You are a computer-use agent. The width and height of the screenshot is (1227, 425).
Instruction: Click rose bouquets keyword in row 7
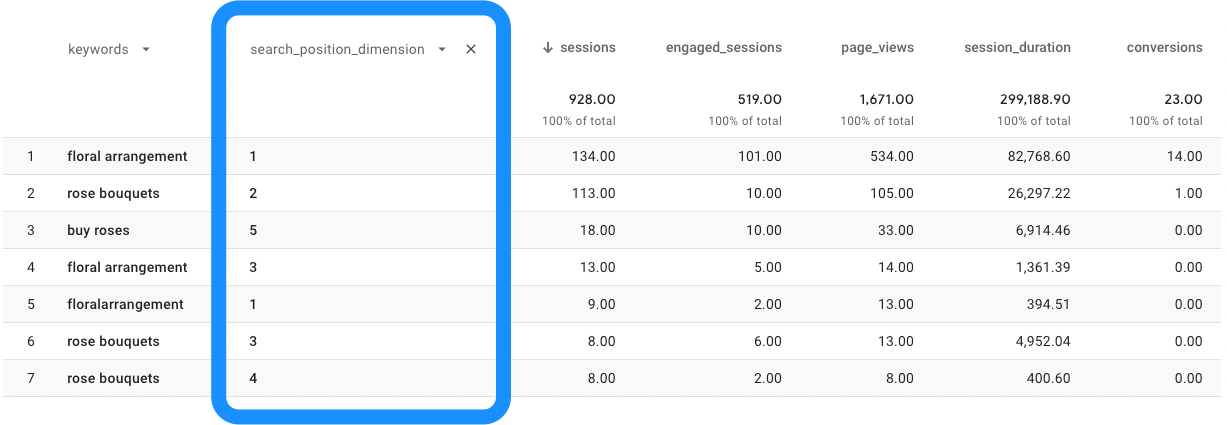(113, 378)
